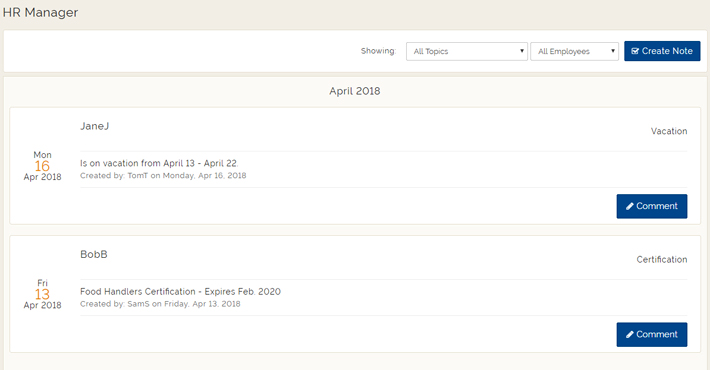
Task: Click the 'Showing:' label
Action: pos(378,51)
